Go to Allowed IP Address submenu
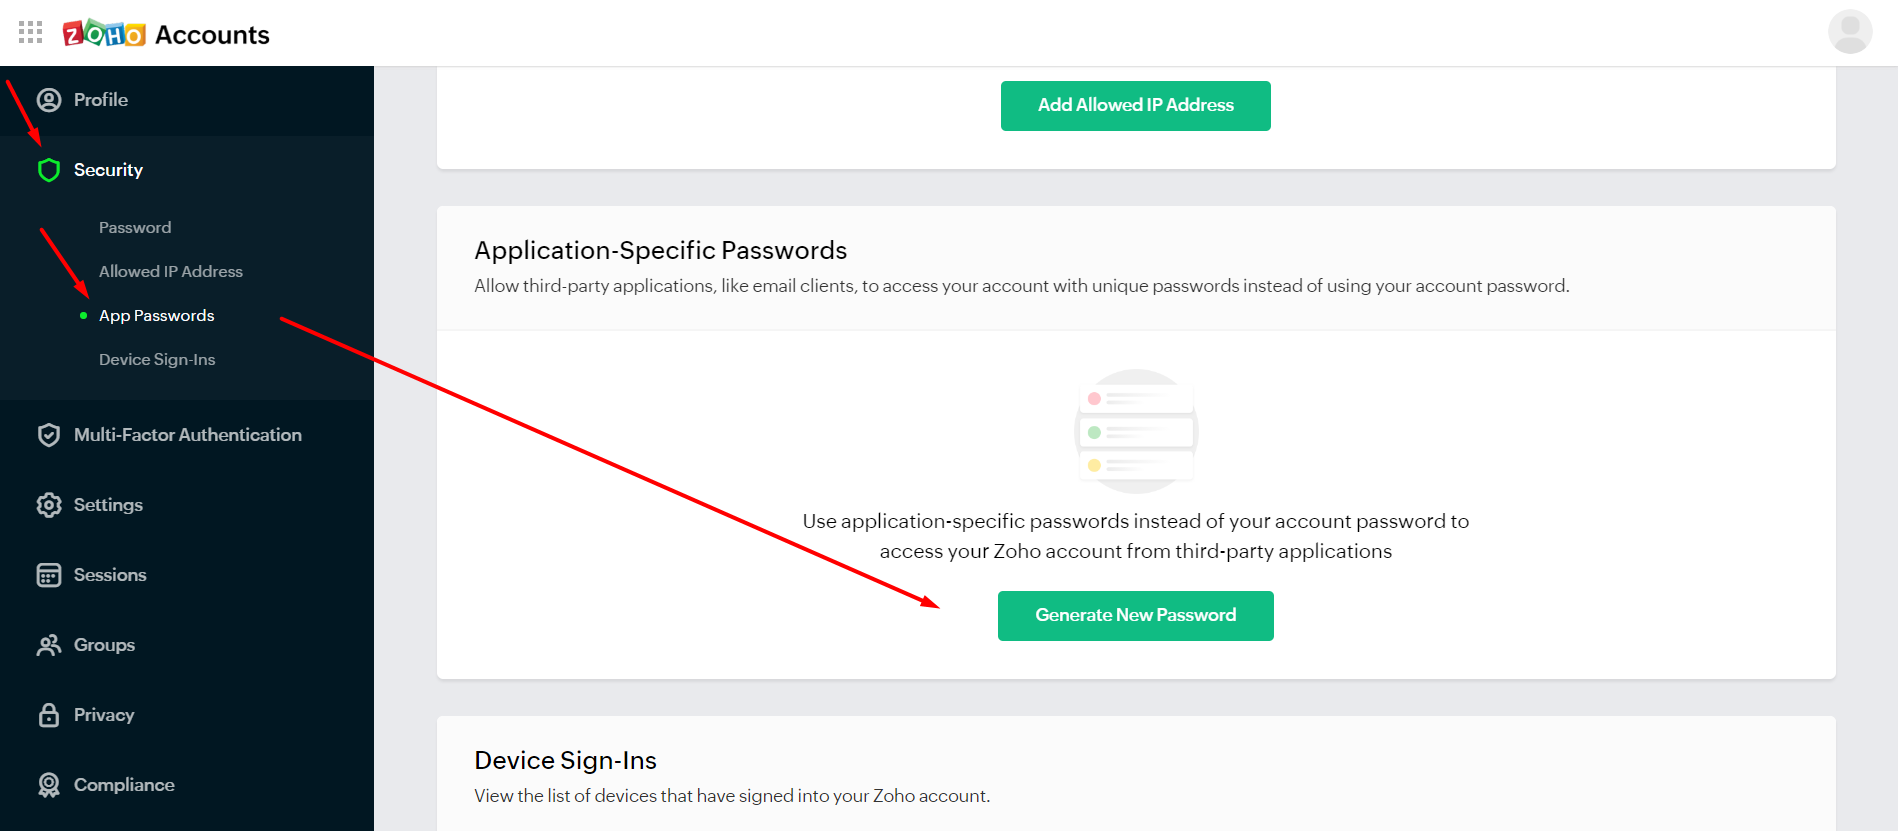 coord(171,272)
